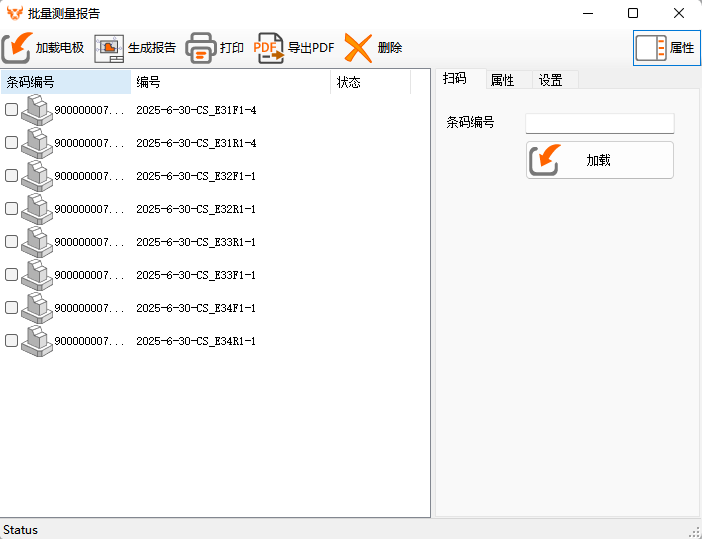This screenshot has width=702, height=539.
Task: Switch to the 属性 tab
Action: (502, 80)
